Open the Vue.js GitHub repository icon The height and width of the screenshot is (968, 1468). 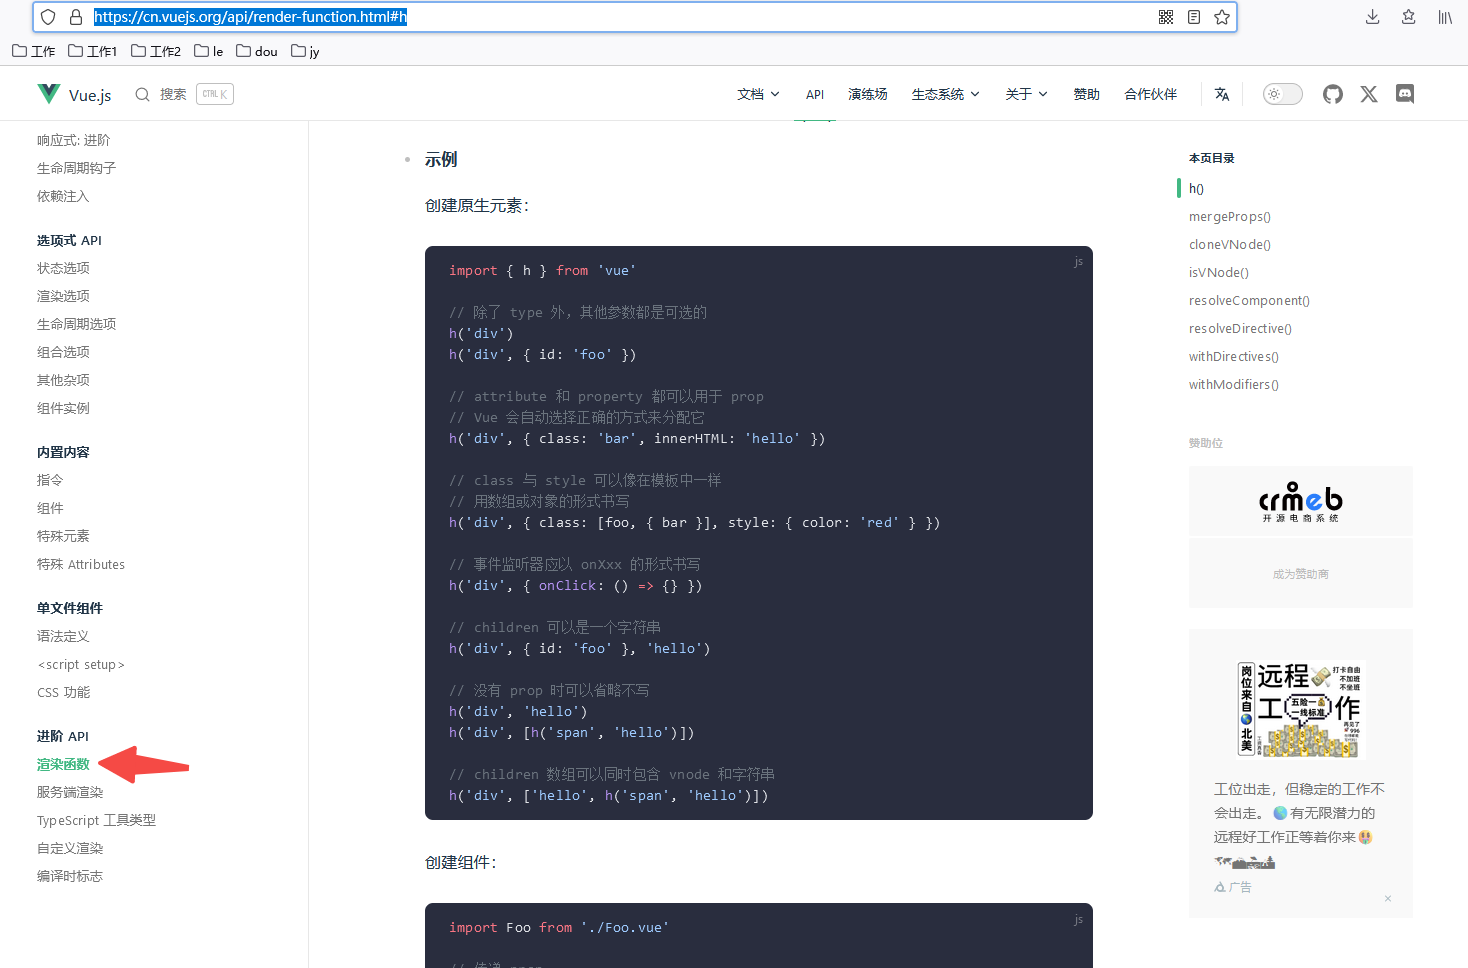(1332, 93)
